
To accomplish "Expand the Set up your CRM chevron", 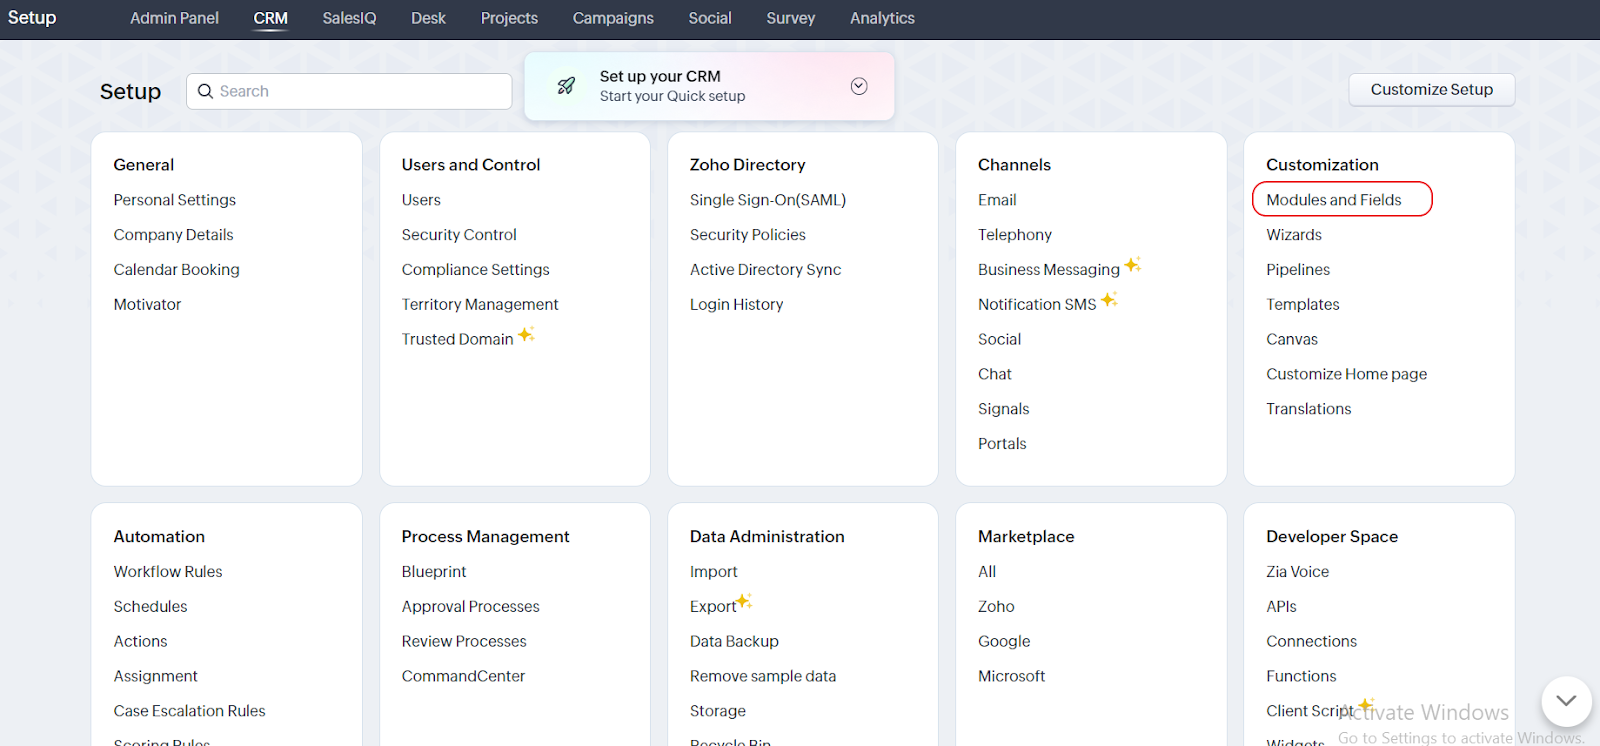I will click(859, 86).
